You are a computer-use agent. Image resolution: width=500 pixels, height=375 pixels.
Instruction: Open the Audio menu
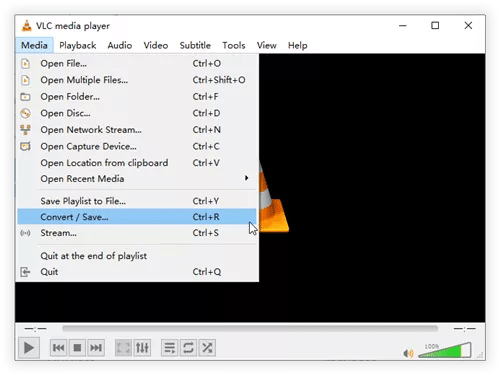(x=120, y=45)
